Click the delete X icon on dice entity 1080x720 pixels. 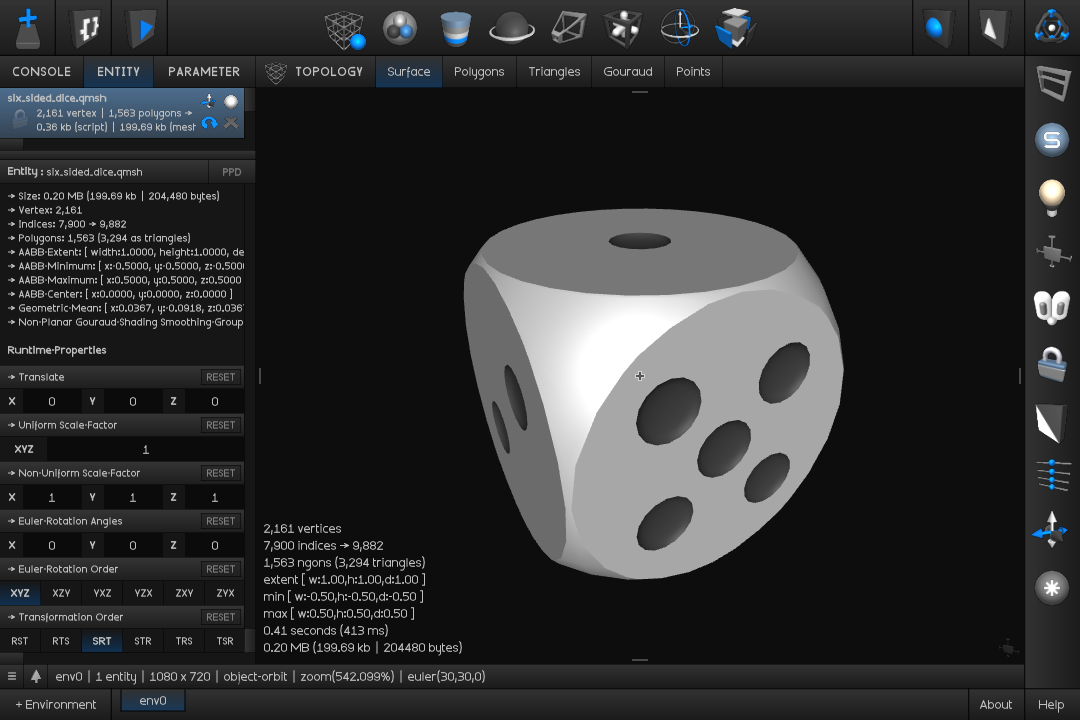232,123
